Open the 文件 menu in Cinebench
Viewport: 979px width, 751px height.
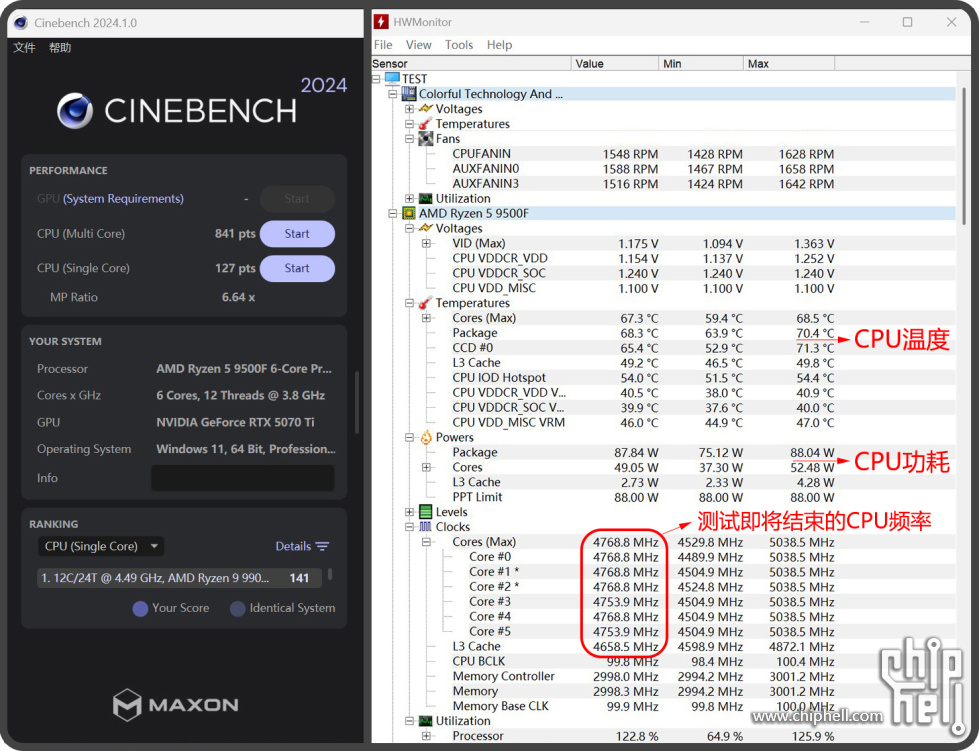click(24, 48)
